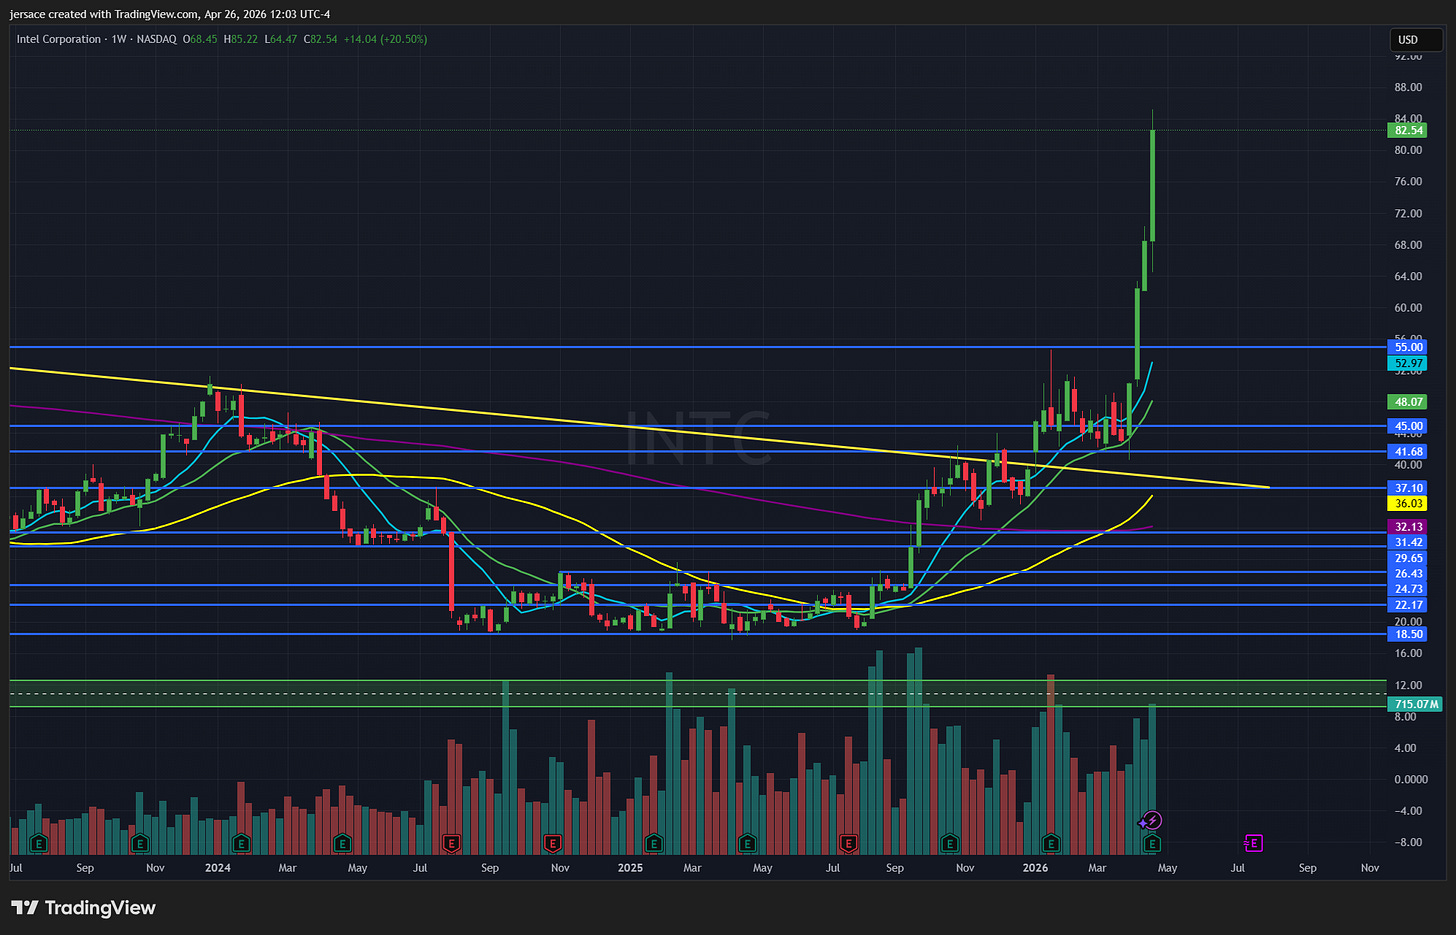Click the red earnings E marker between Jul and Sep 2024

(x=451, y=843)
